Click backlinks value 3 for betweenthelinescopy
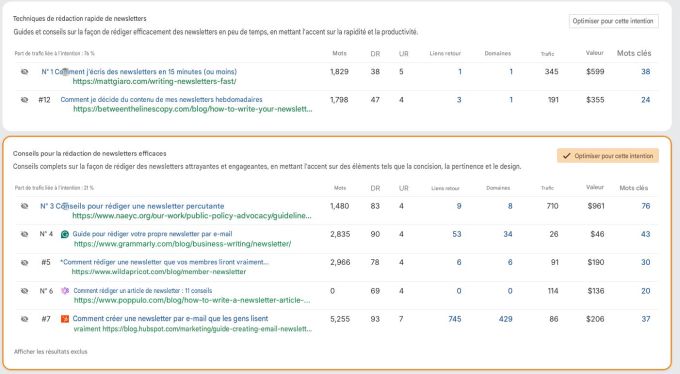This screenshot has height=374, width=680. tap(459, 100)
